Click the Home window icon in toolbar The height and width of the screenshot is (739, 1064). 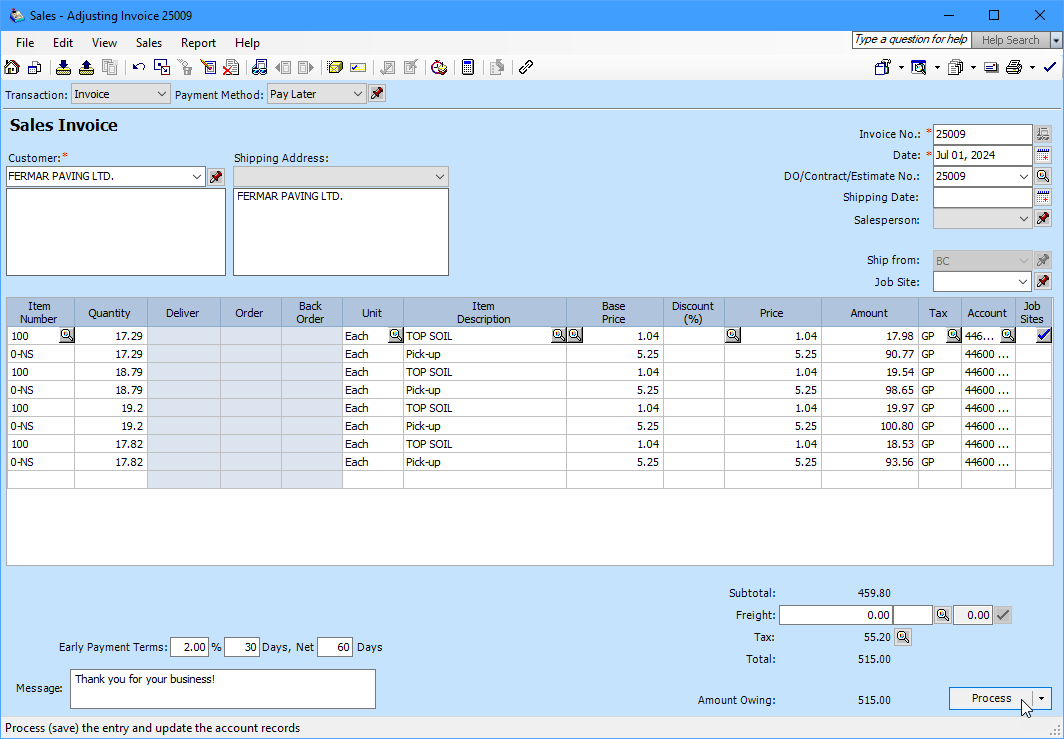pos(12,68)
